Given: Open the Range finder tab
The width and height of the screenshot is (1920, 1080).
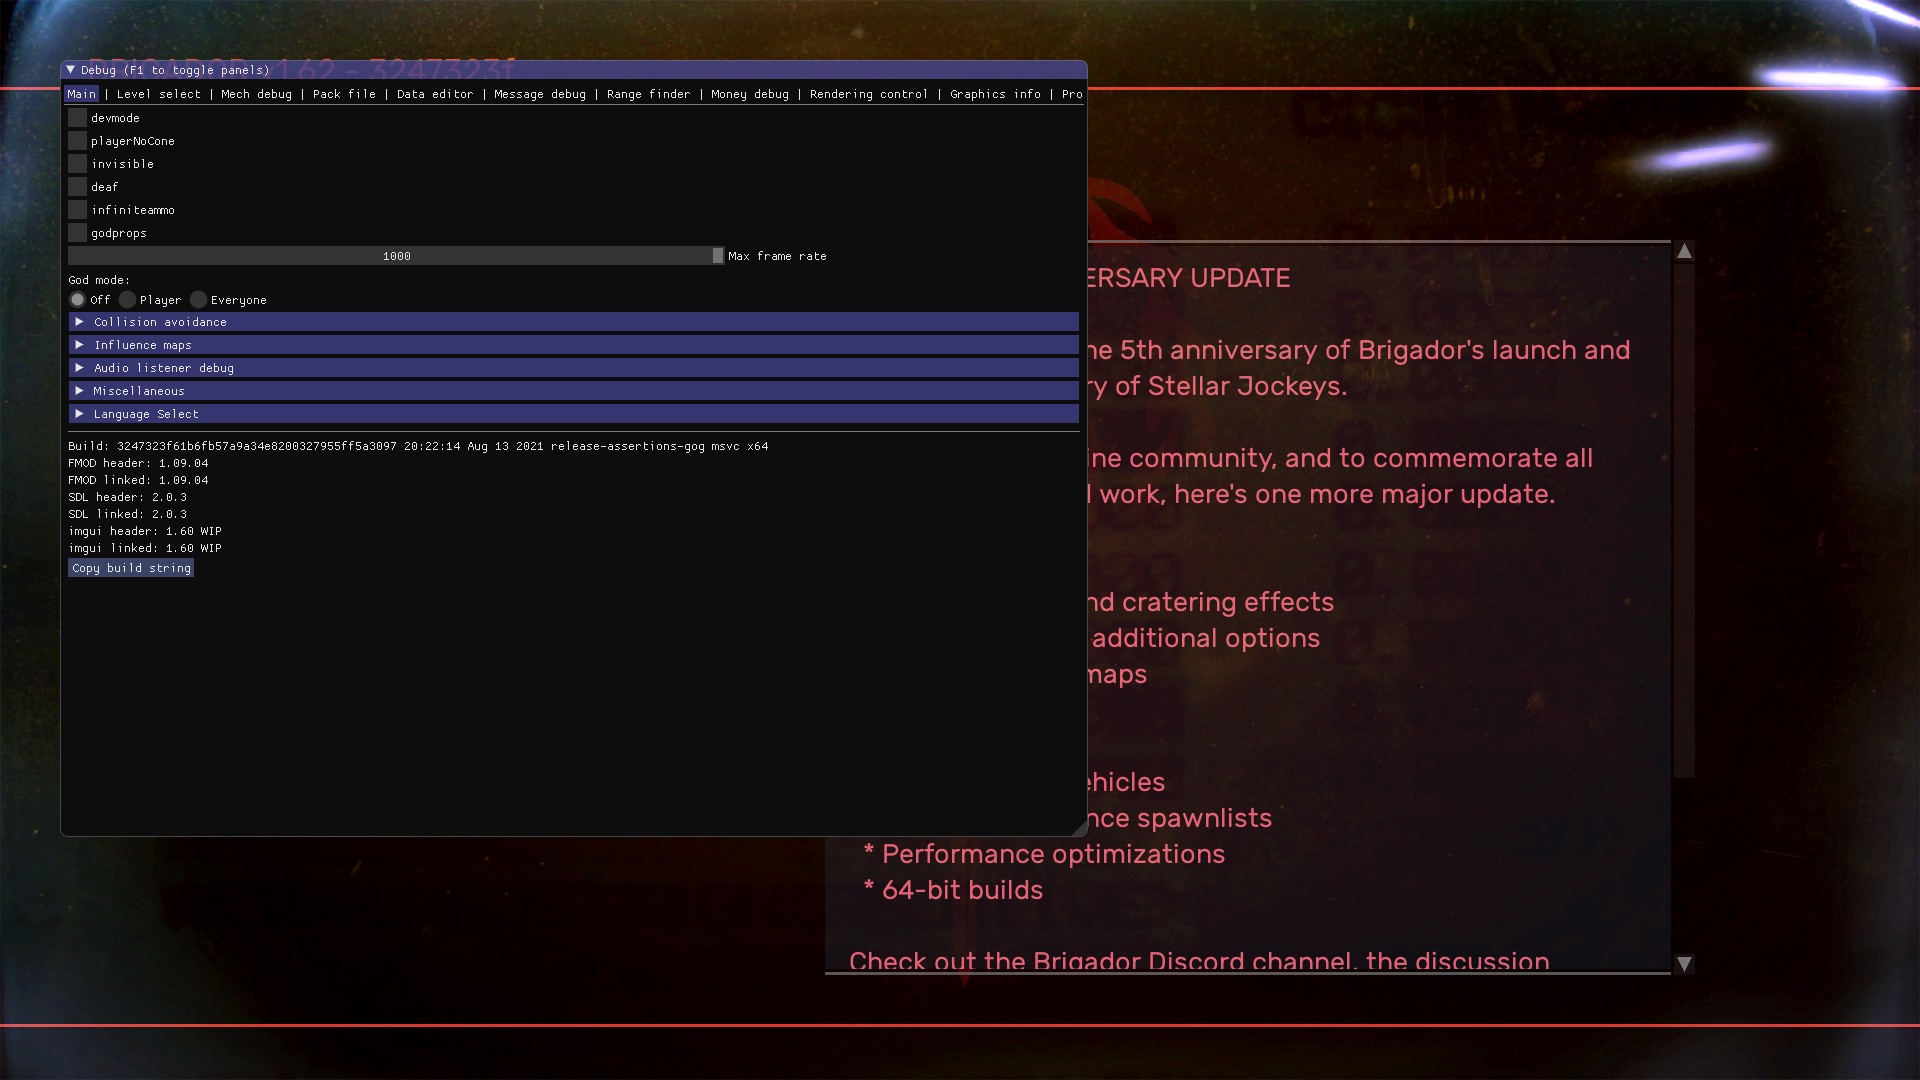Looking at the screenshot, I should [x=648, y=94].
